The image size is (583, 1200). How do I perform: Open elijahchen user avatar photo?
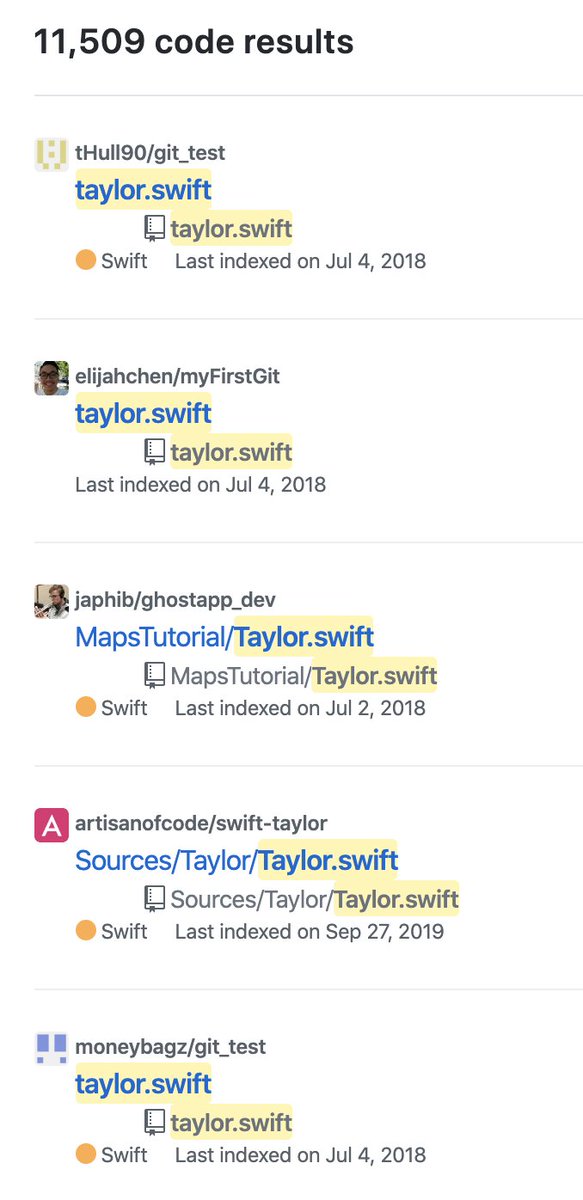tap(52, 378)
